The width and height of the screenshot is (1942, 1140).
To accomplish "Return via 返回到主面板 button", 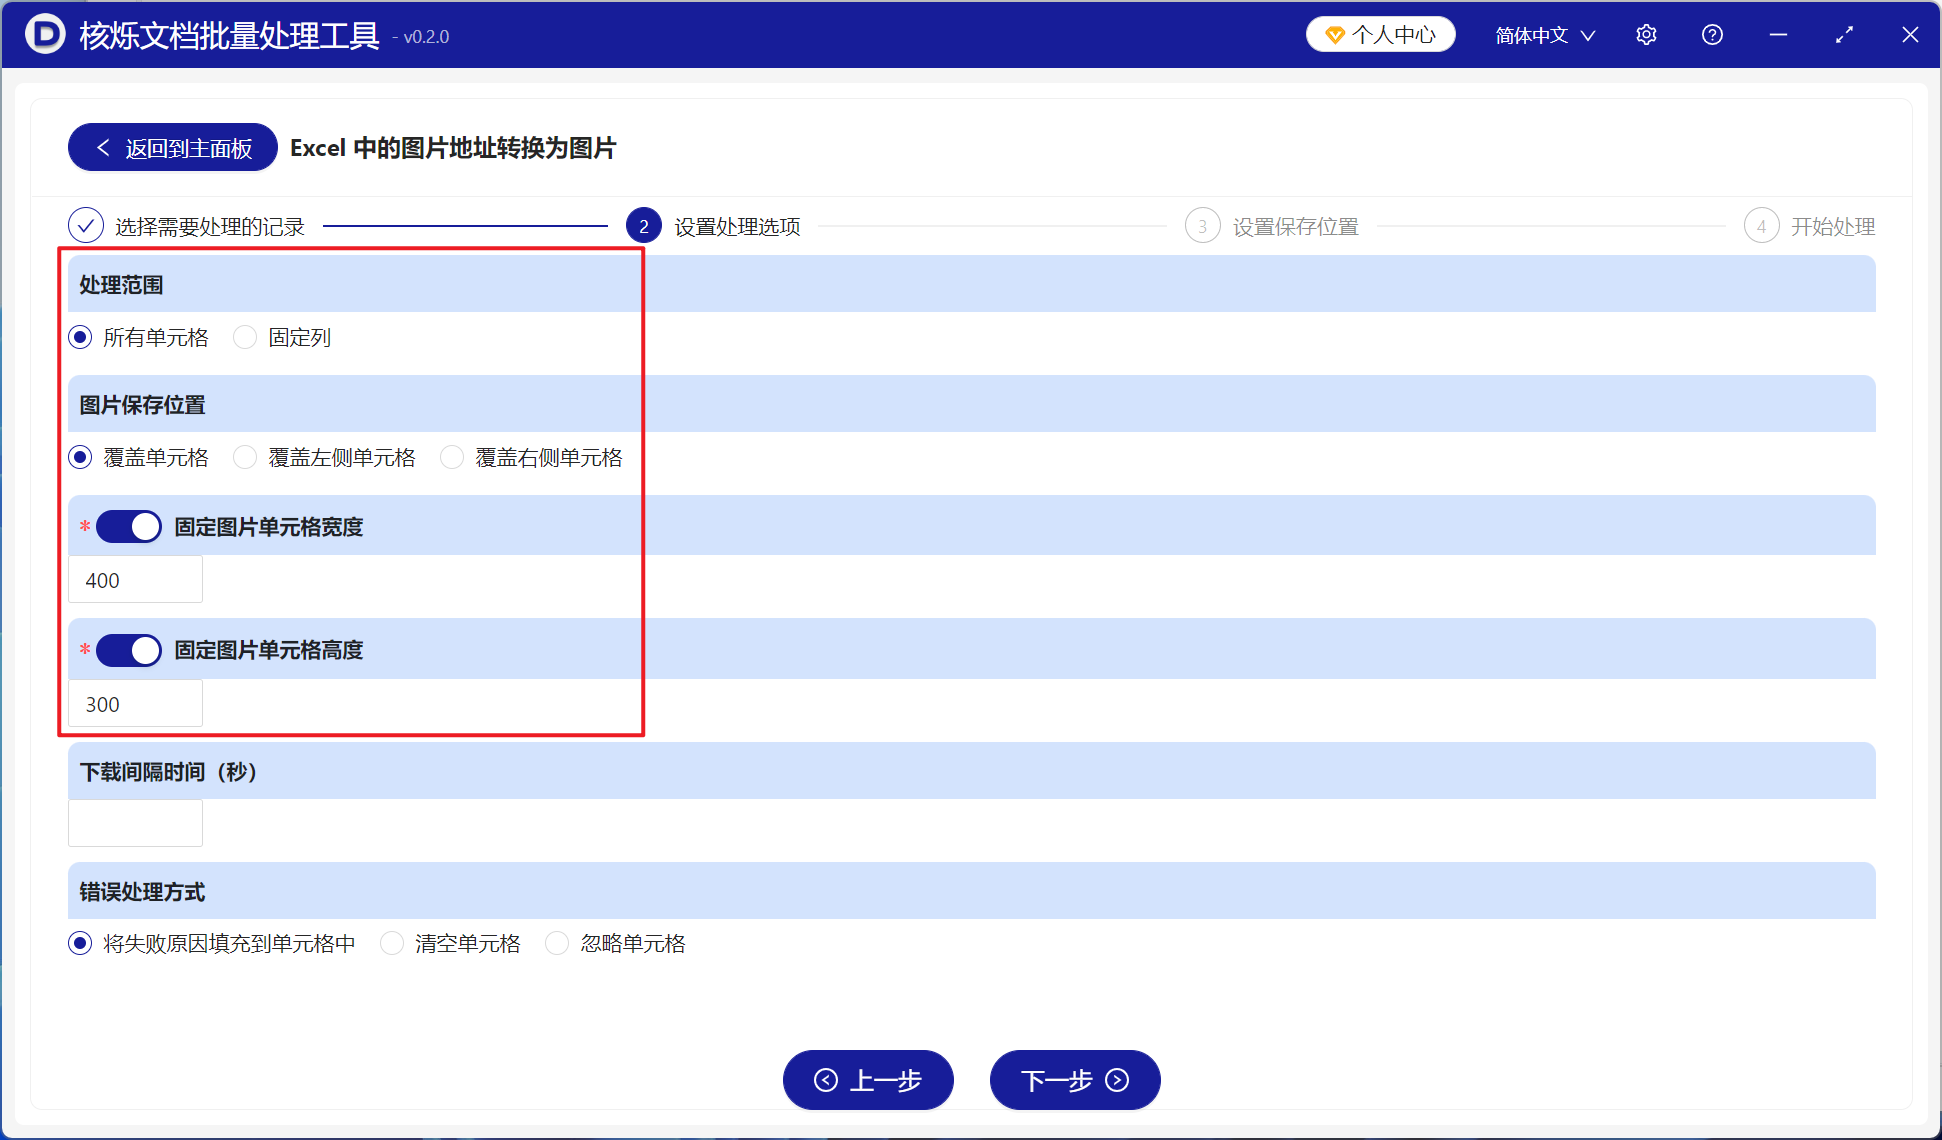I will [x=173, y=148].
